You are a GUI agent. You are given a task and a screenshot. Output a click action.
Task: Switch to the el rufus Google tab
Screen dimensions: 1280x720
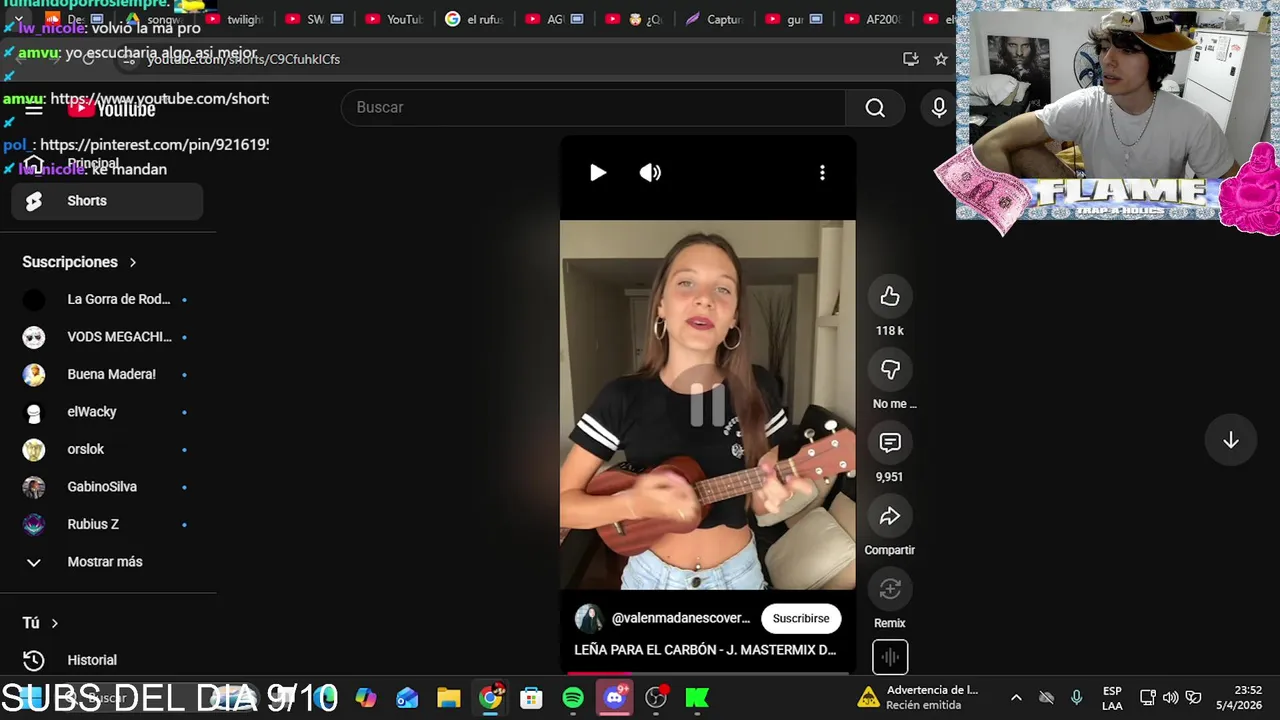(475, 19)
